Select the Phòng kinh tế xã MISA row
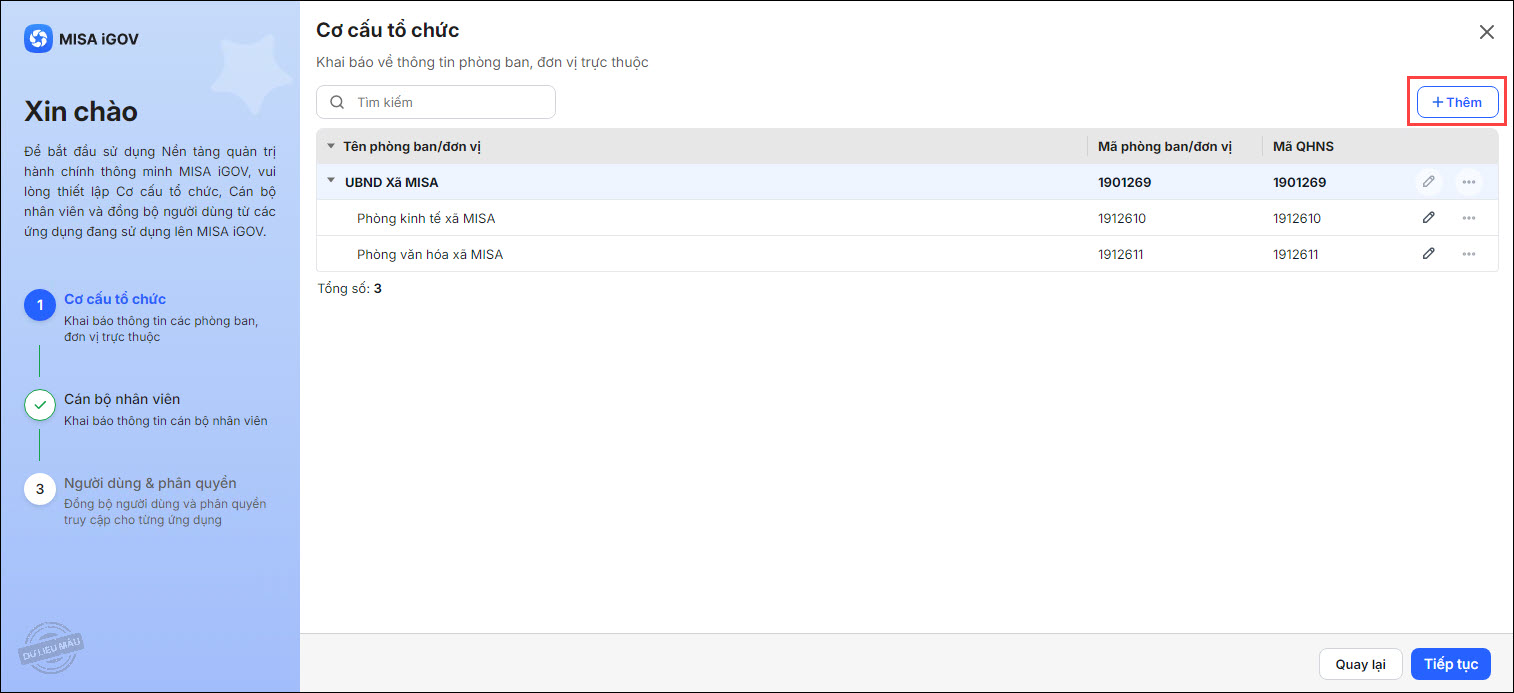 point(426,218)
